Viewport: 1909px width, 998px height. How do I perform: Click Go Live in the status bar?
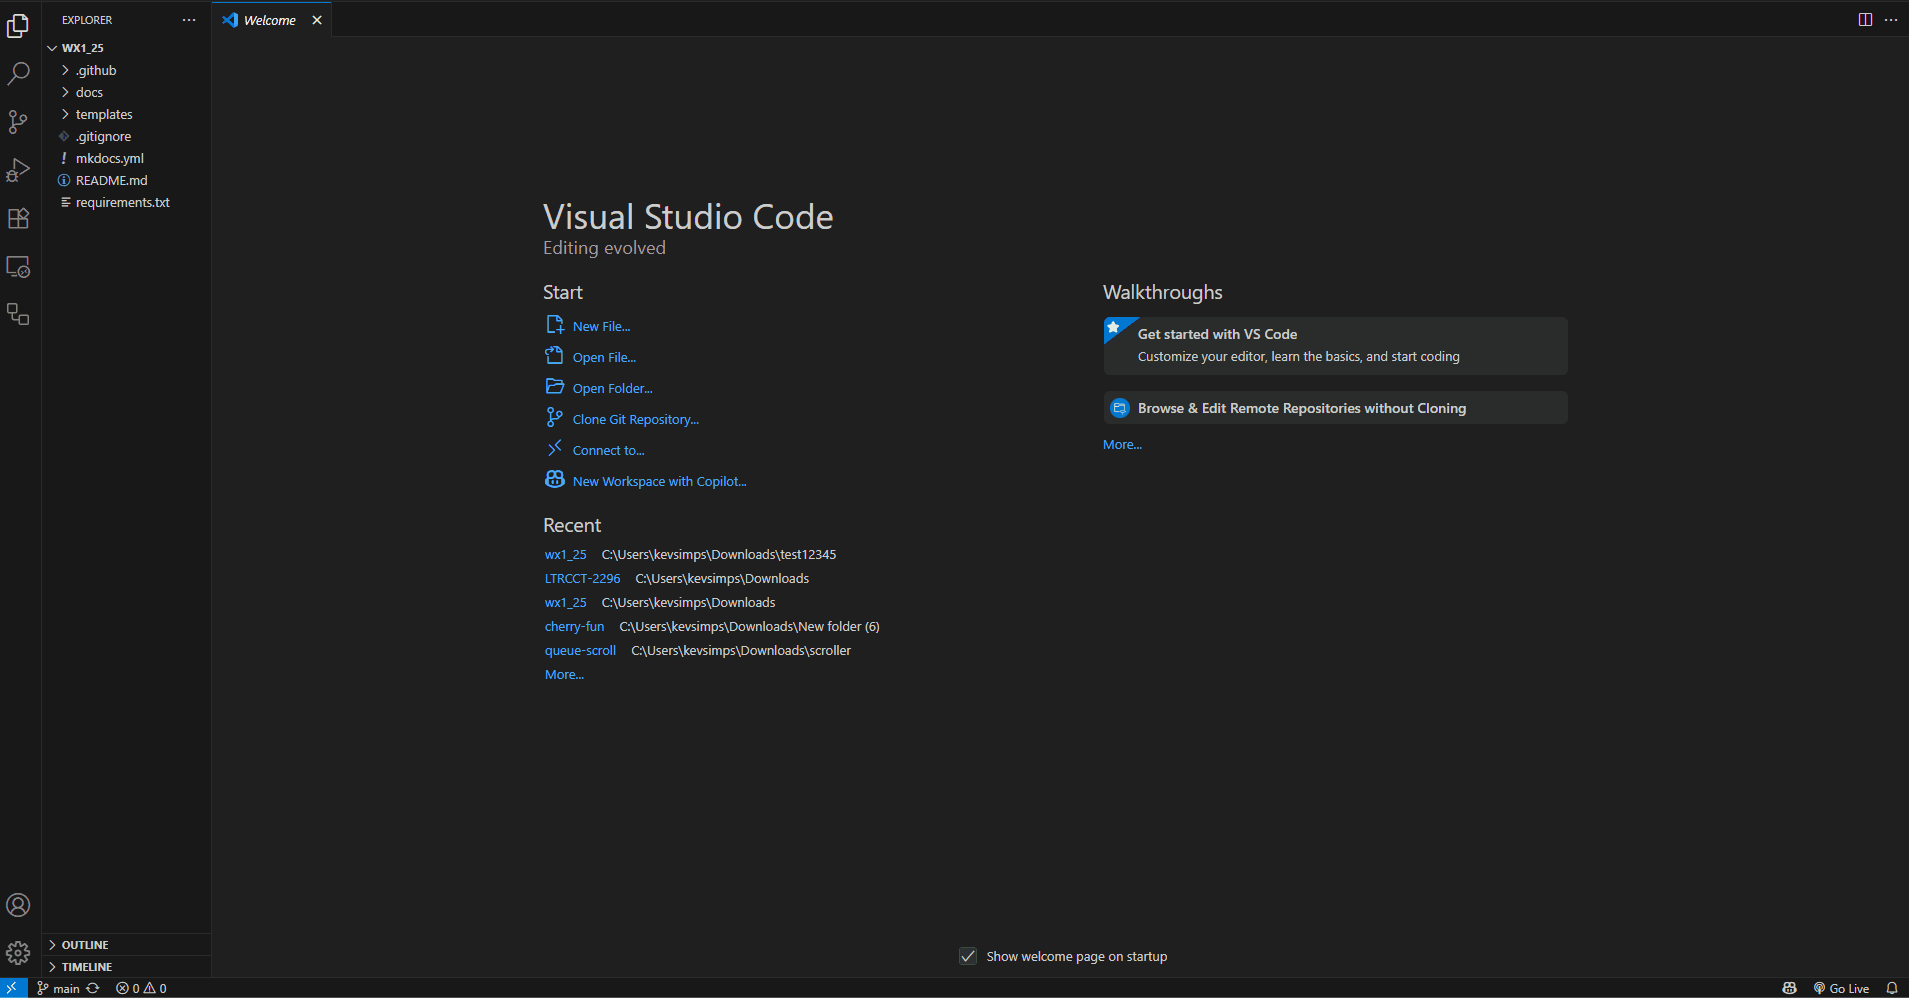click(x=1841, y=988)
